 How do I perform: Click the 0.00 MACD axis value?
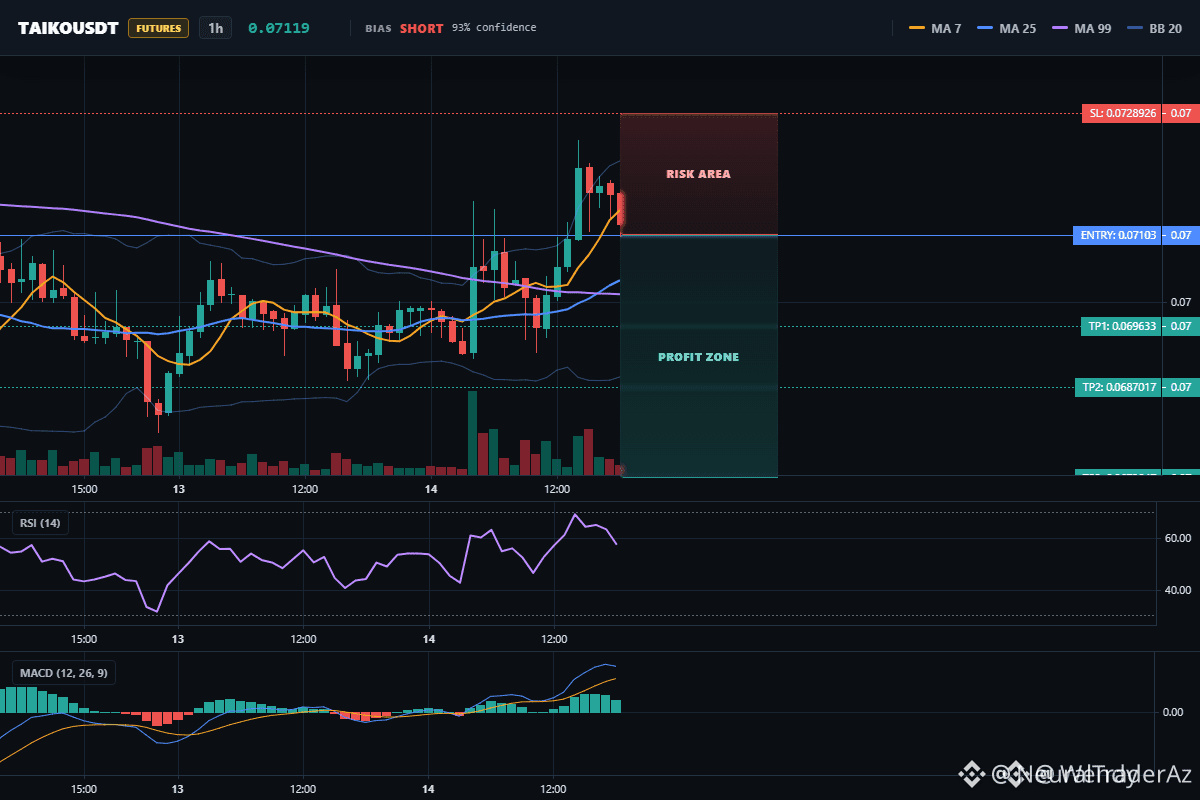click(1173, 712)
